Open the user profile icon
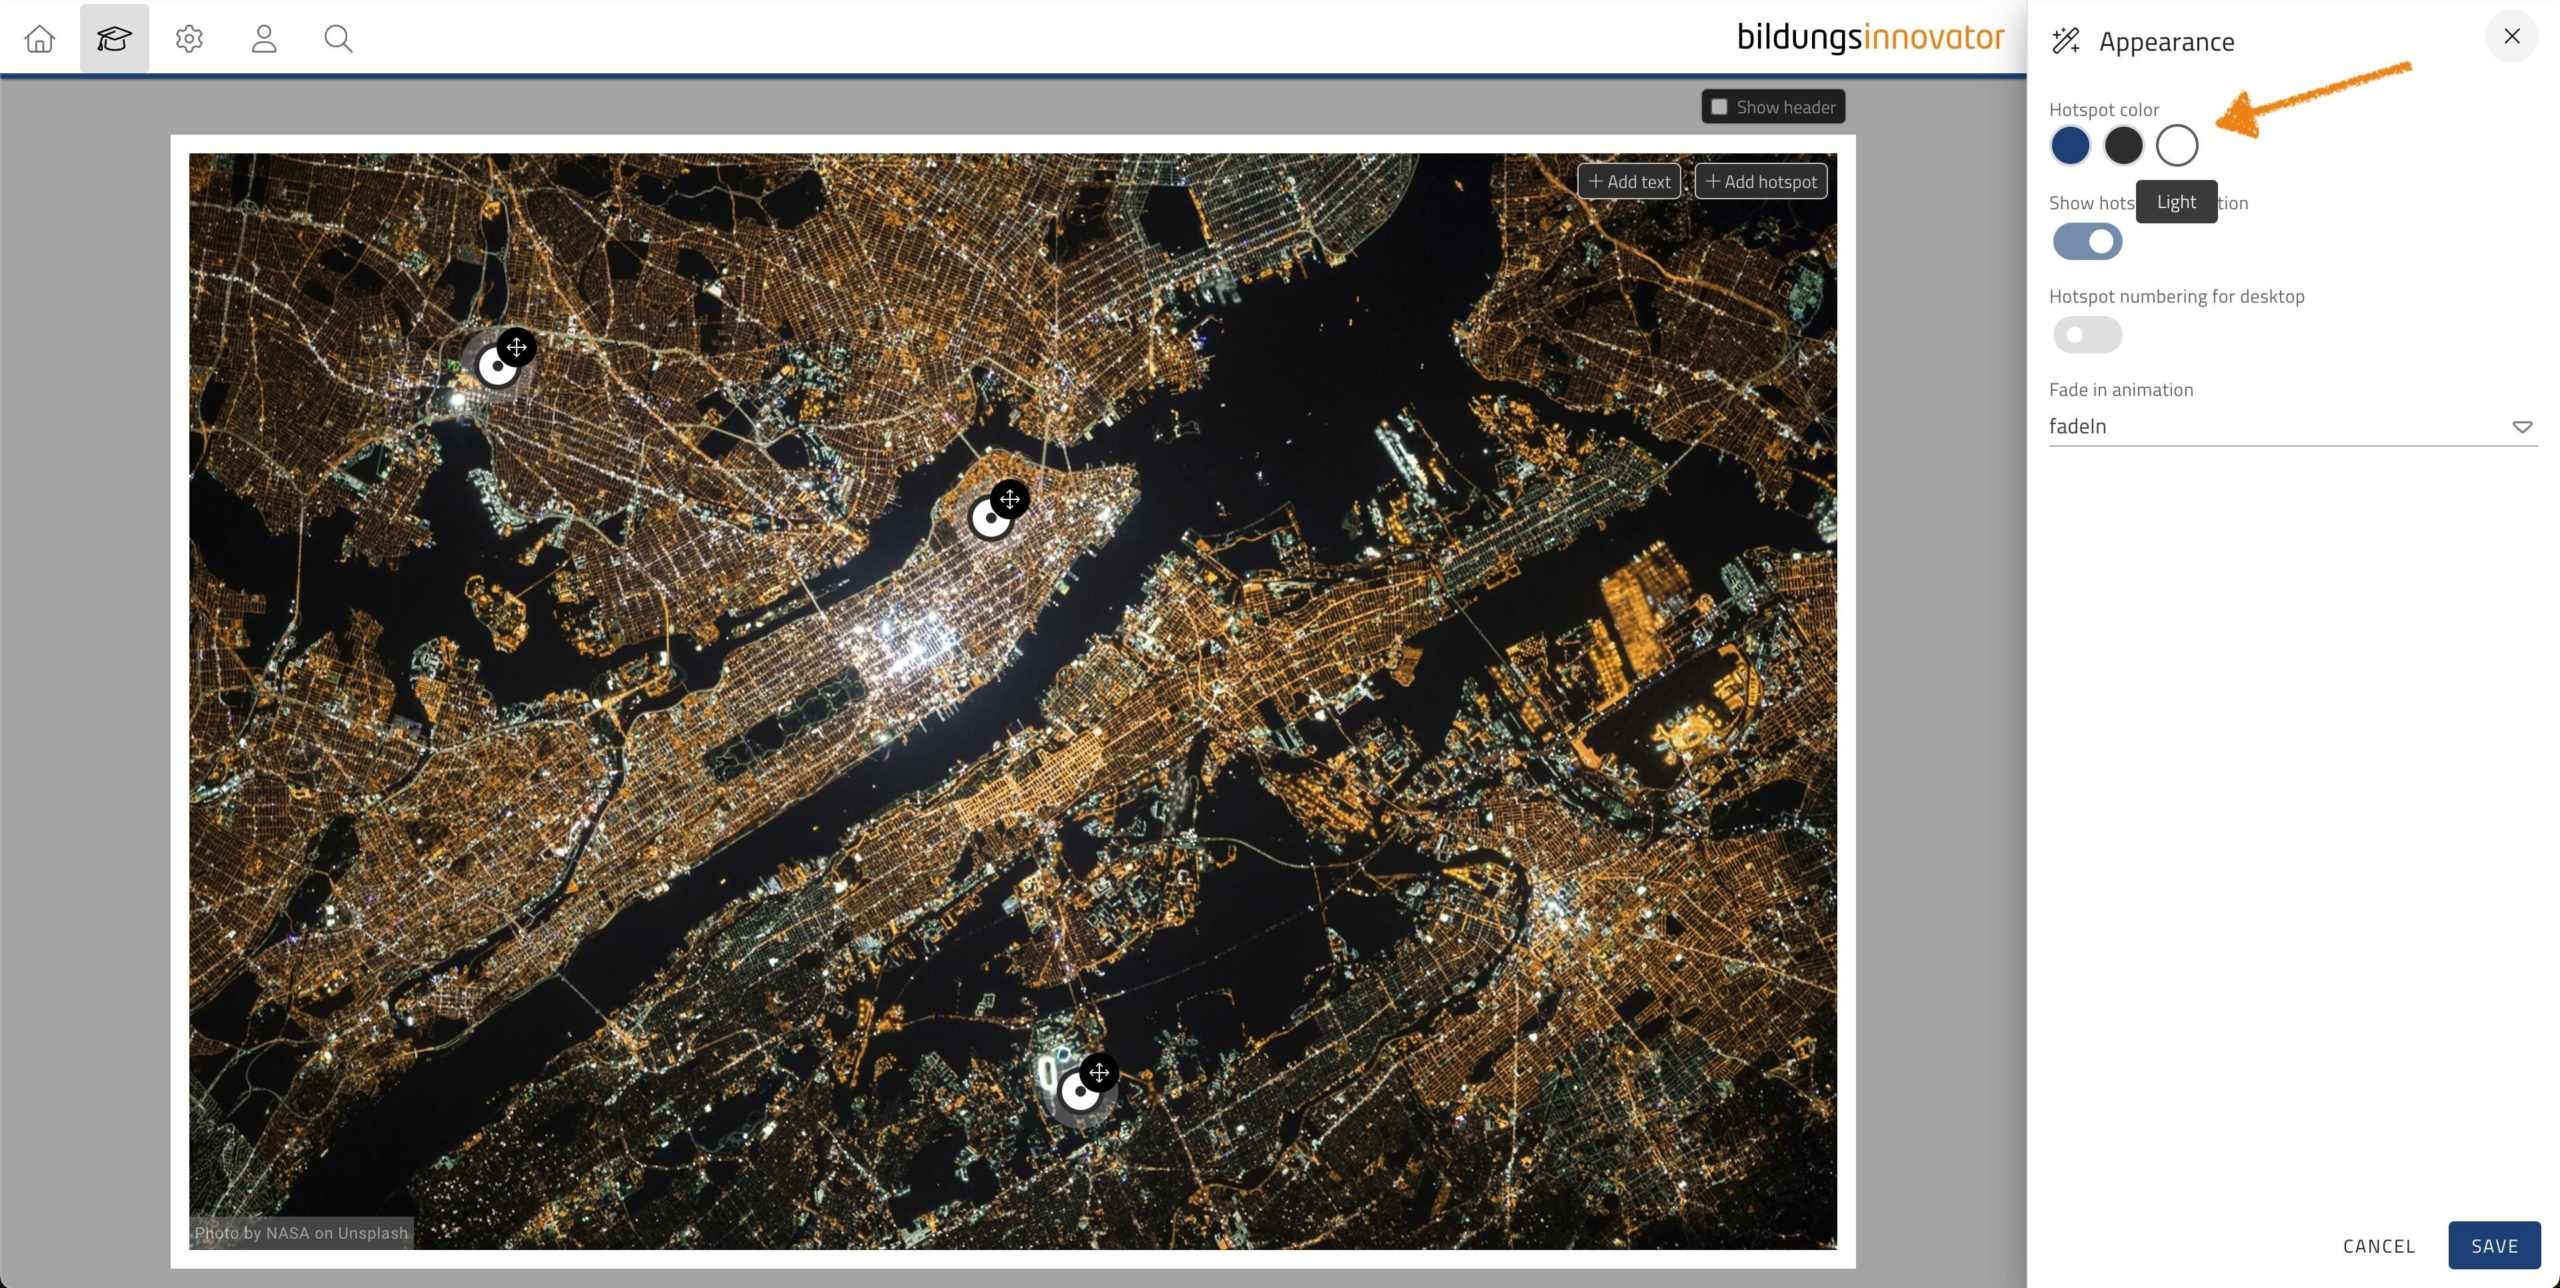This screenshot has height=1288, width=2560. point(264,39)
